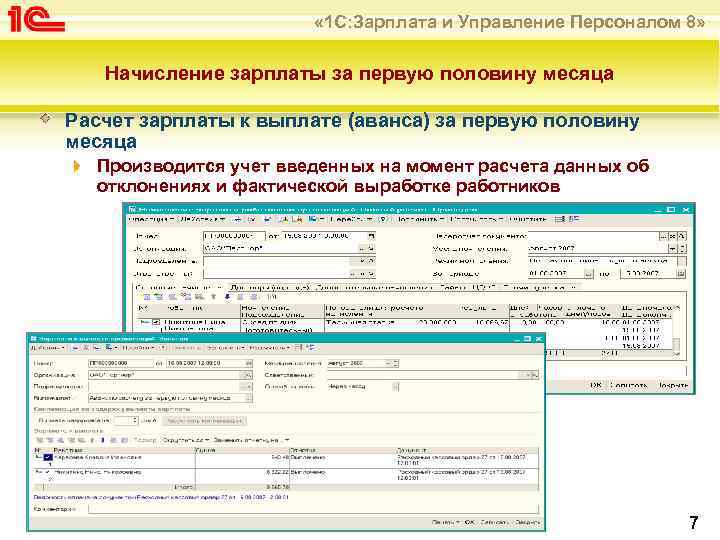The image size is (720, 540).
Task: Click Закрыть button in back accrual window
Action: 673,385
